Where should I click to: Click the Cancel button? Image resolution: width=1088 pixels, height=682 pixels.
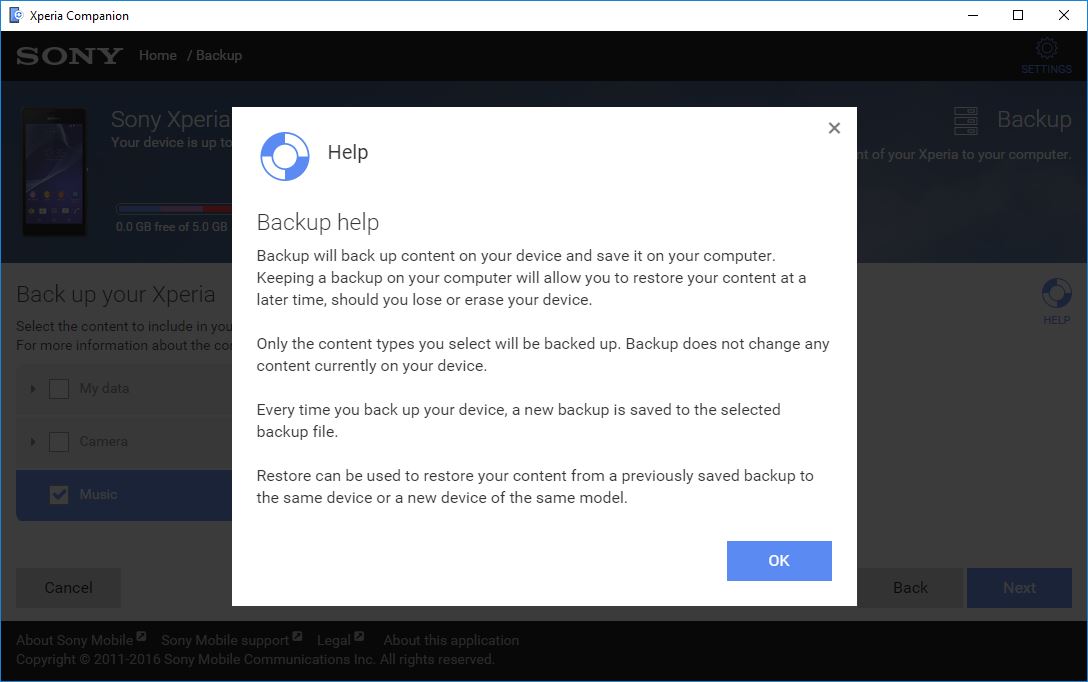[68, 588]
